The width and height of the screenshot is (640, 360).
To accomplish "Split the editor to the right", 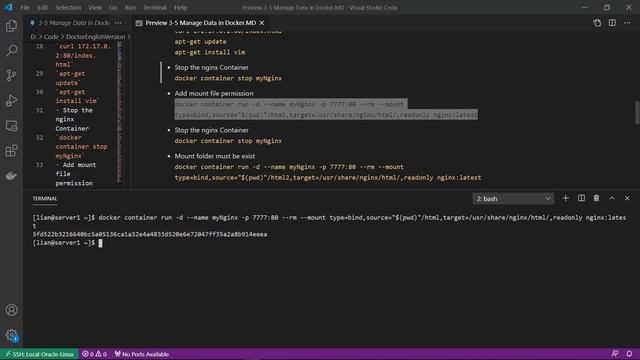I will coord(612,23).
